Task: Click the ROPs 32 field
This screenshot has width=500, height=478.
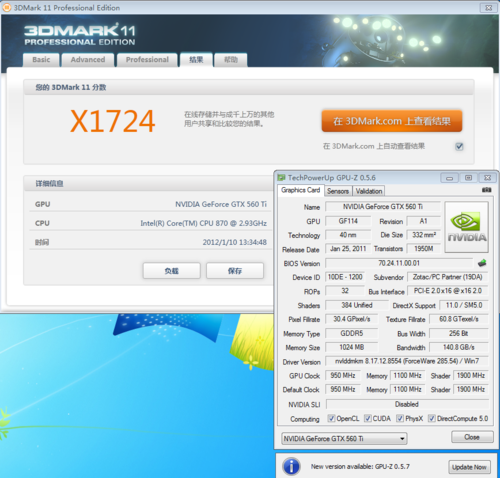Action: [x=345, y=291]
